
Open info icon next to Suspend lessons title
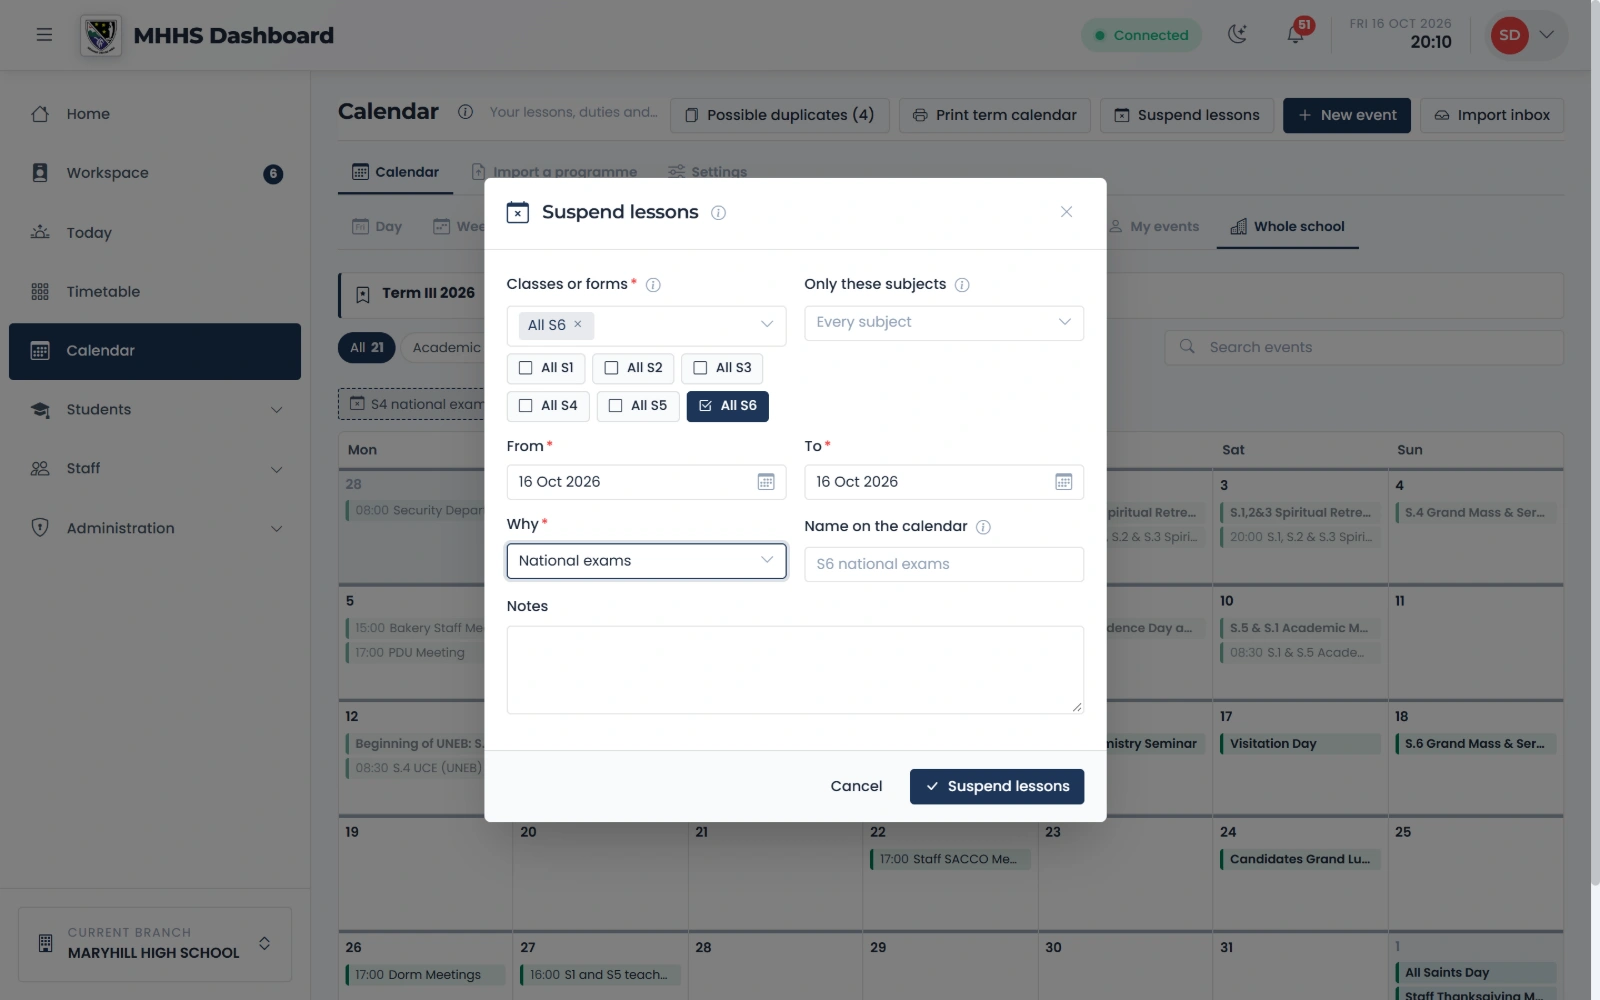coord(718,213)
